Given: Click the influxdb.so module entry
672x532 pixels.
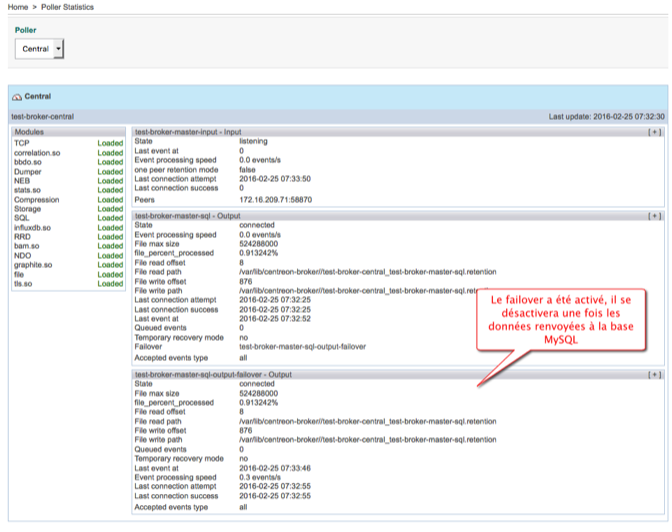Looking at the screenshot, I should pyautogui.click(x=33, y=228).
